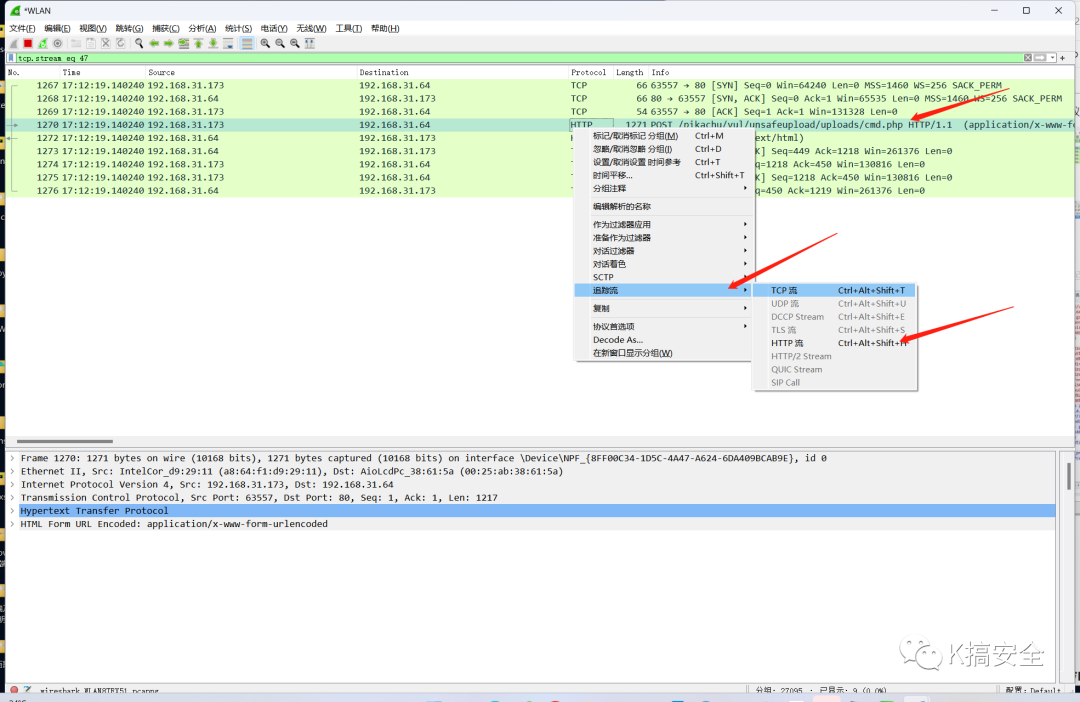This screenshot has width=1080, height=702.
Task: Restart current capture green fin icon
Action: tap(43, 43)
